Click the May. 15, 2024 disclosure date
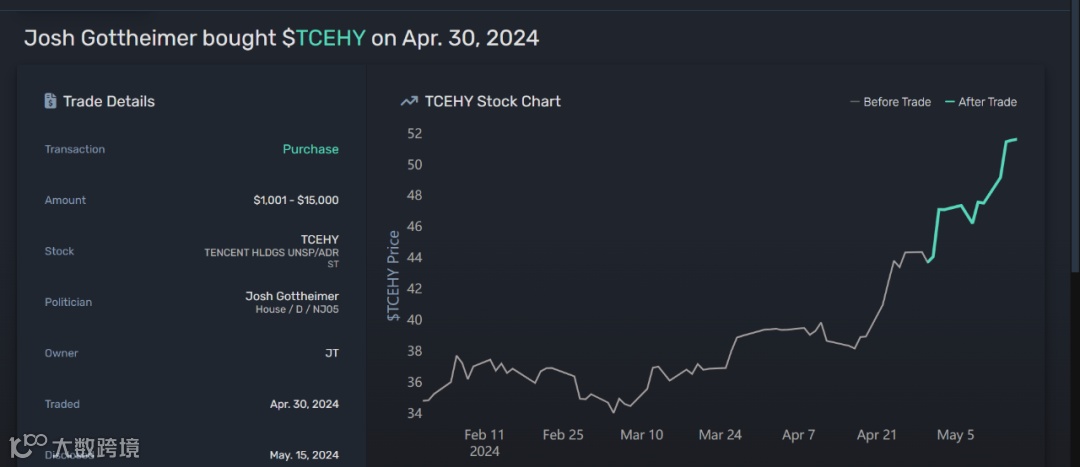The width and height of the screenshot is (1080, 467). pos(304,455)
